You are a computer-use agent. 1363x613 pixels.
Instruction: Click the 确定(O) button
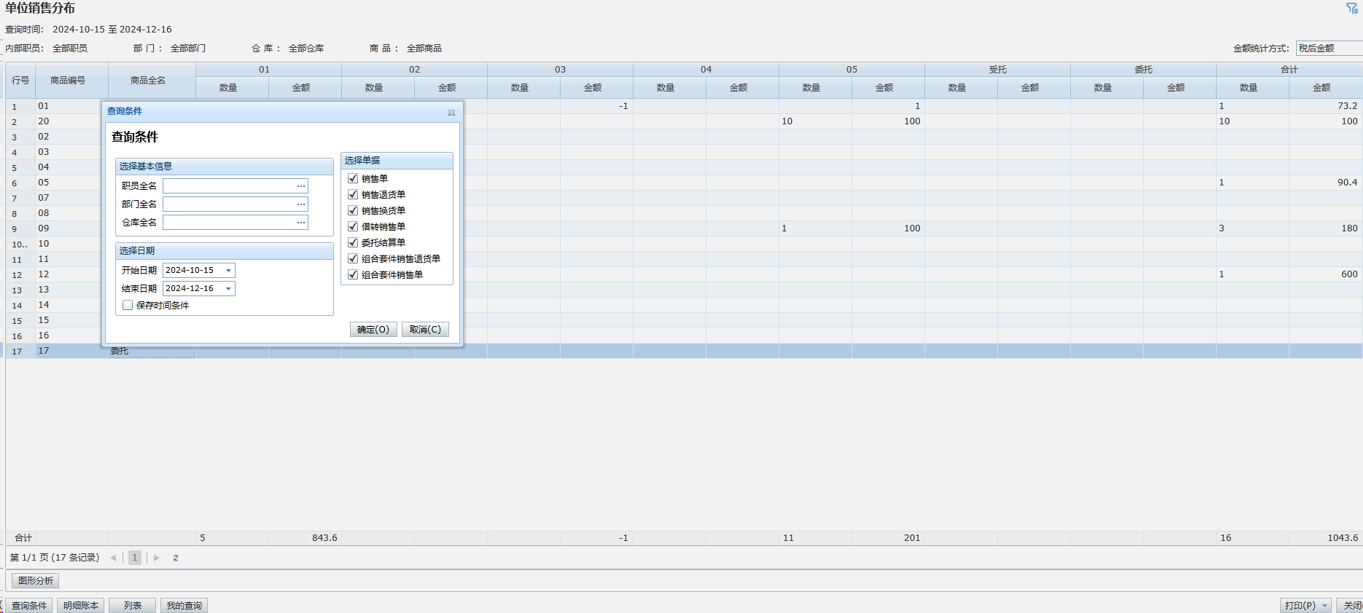pos(373,329)
